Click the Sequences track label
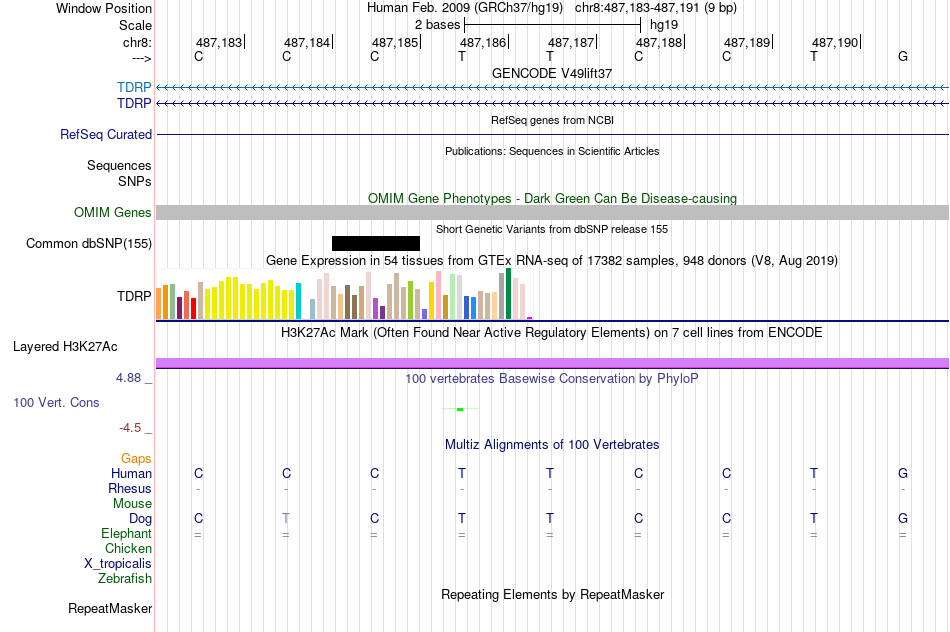The height and width of the screenshot is (632, 950). click(119, 165)
